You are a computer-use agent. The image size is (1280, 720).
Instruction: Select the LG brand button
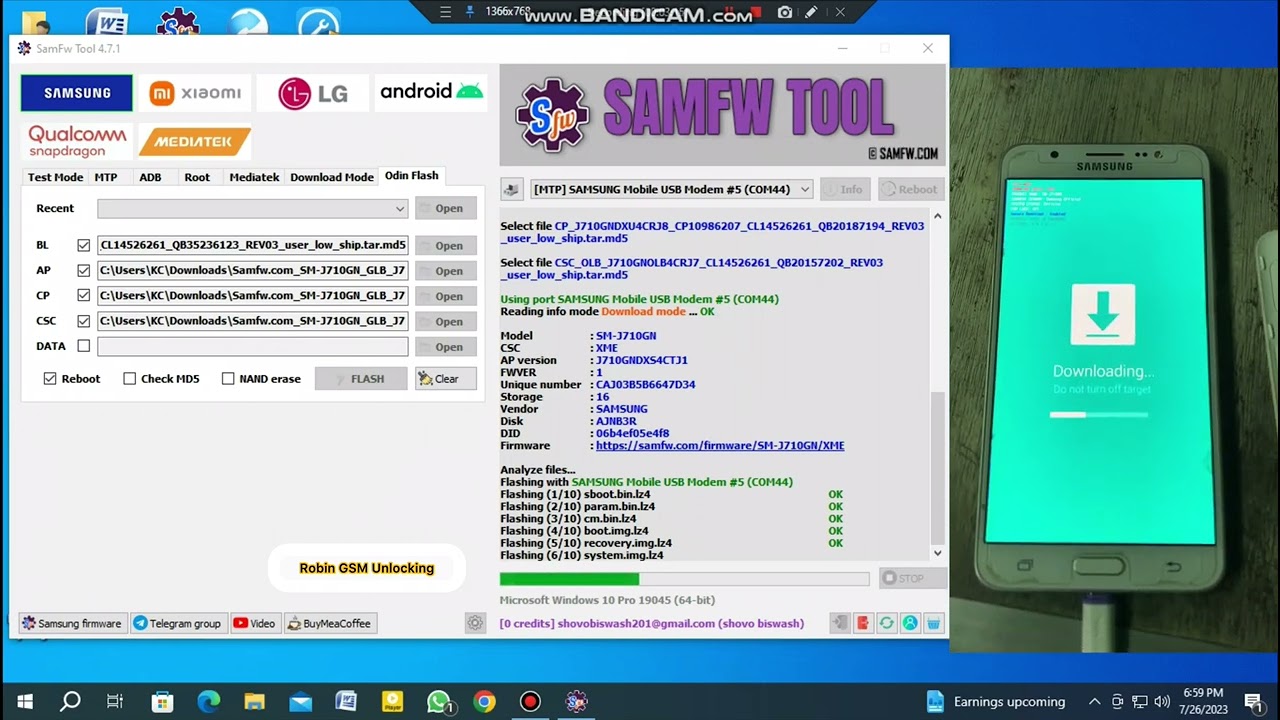(x=312, y=93)
